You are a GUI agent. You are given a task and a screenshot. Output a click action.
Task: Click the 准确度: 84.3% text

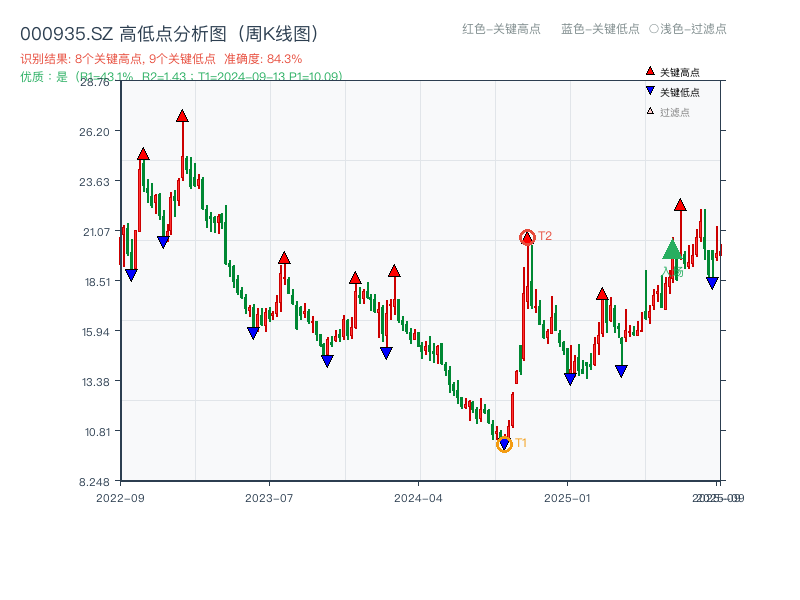coord(263,59)
